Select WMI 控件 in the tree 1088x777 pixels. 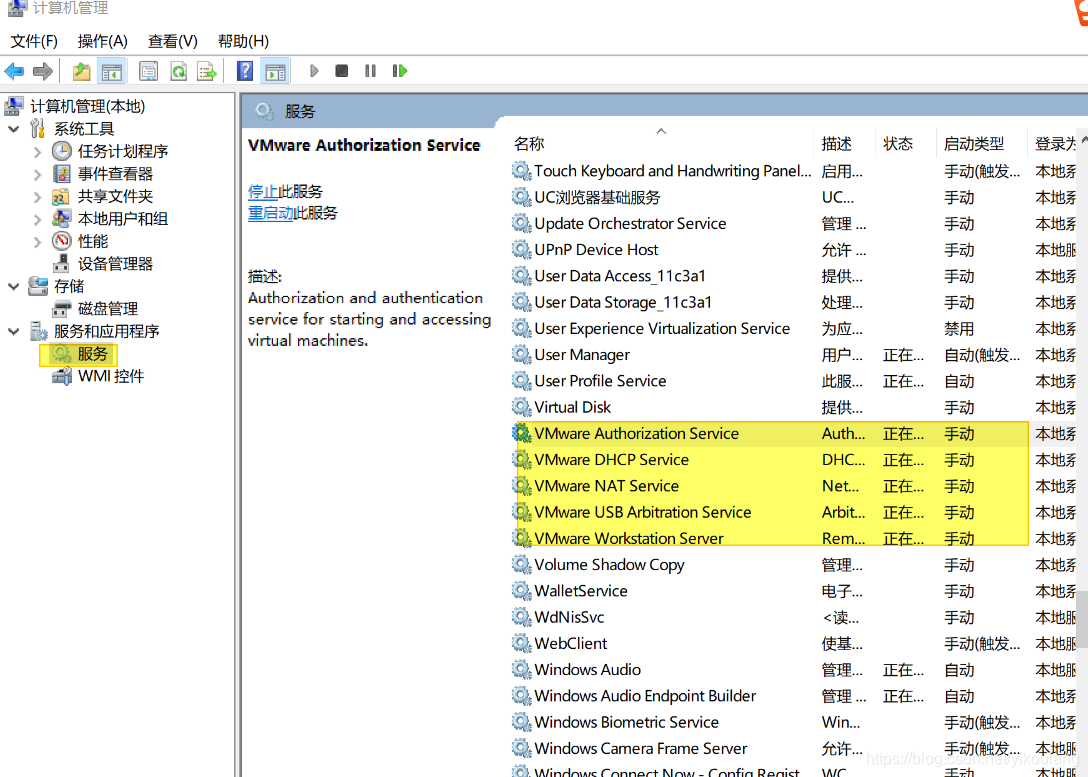click(111, 376)
